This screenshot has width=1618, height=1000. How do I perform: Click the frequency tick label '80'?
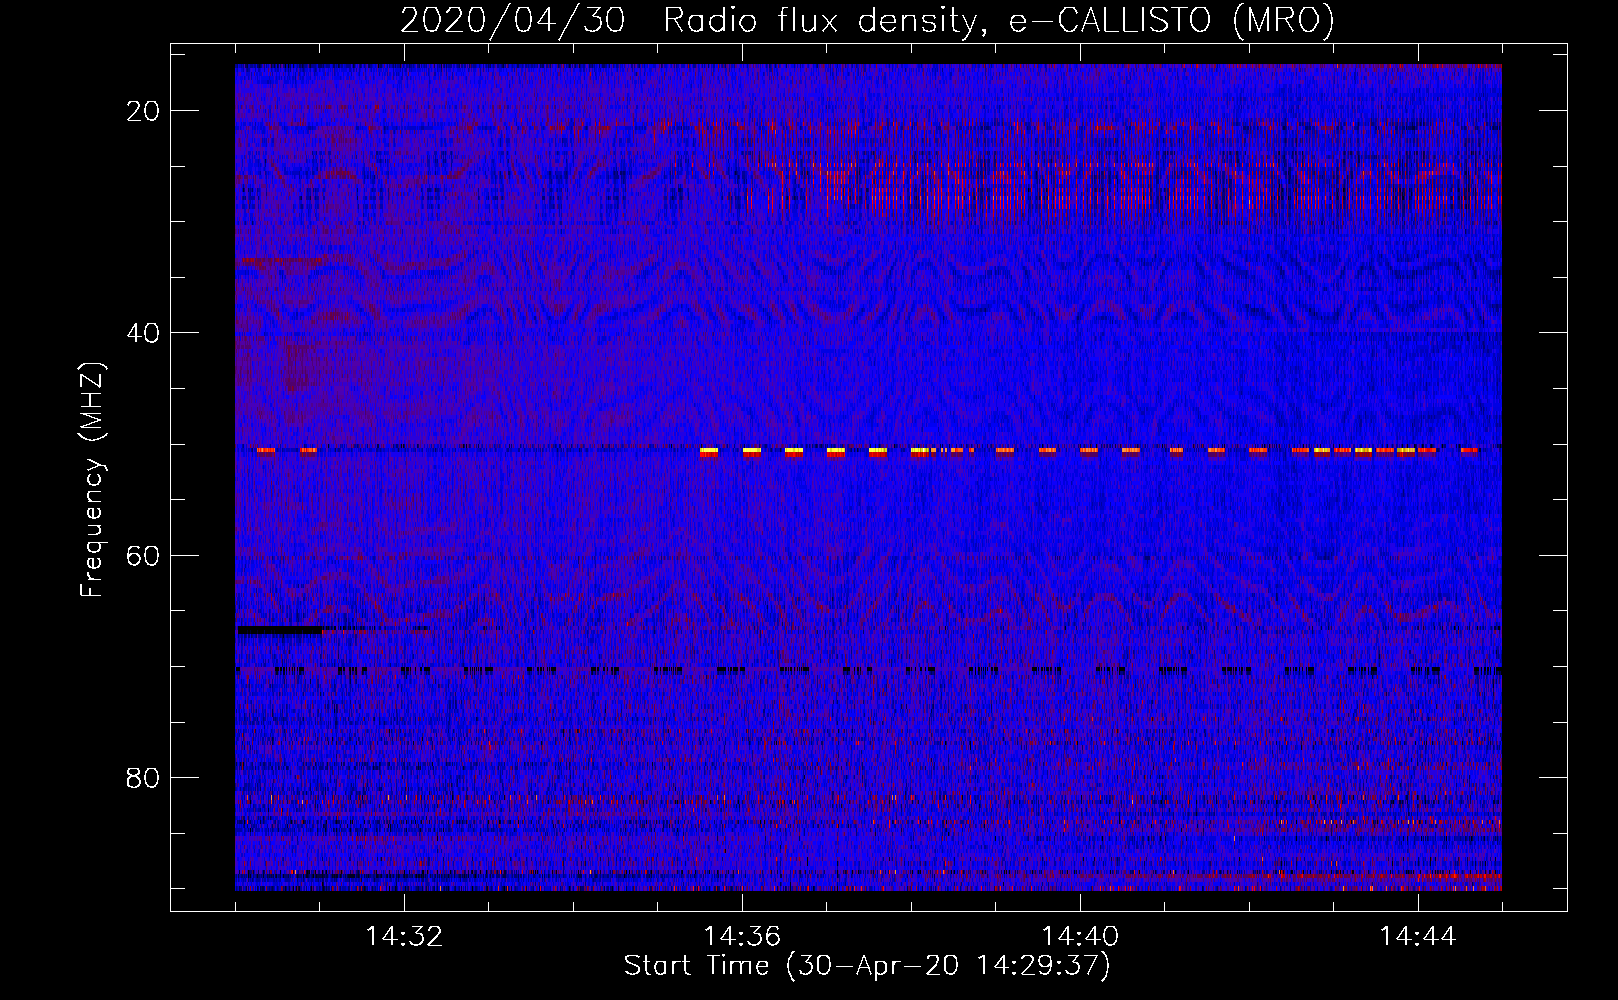point(144,778)
